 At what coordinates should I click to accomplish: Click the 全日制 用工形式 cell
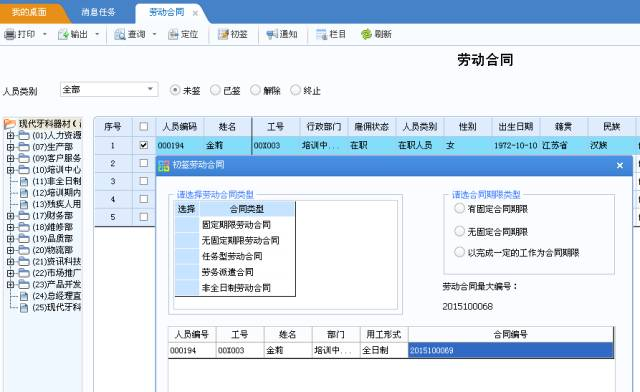click(x=384, y=350)
